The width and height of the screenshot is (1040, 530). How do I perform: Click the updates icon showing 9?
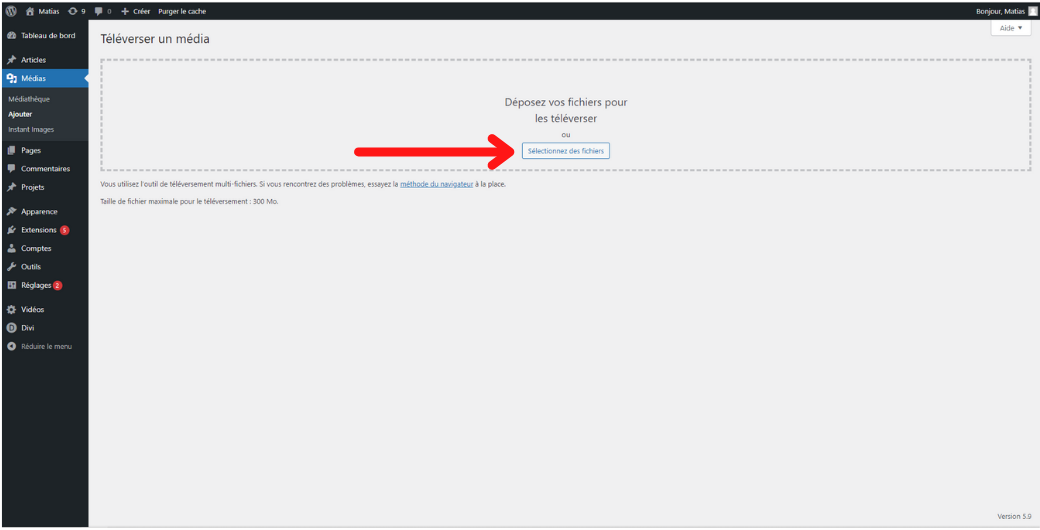pos(71,11)
